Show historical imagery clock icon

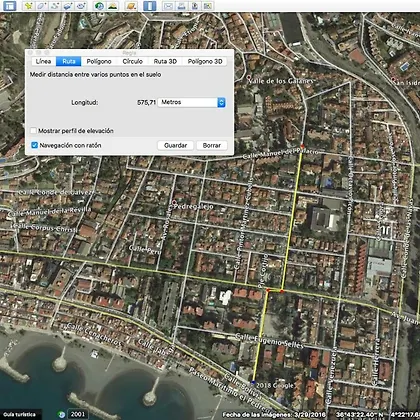[99, 6]
